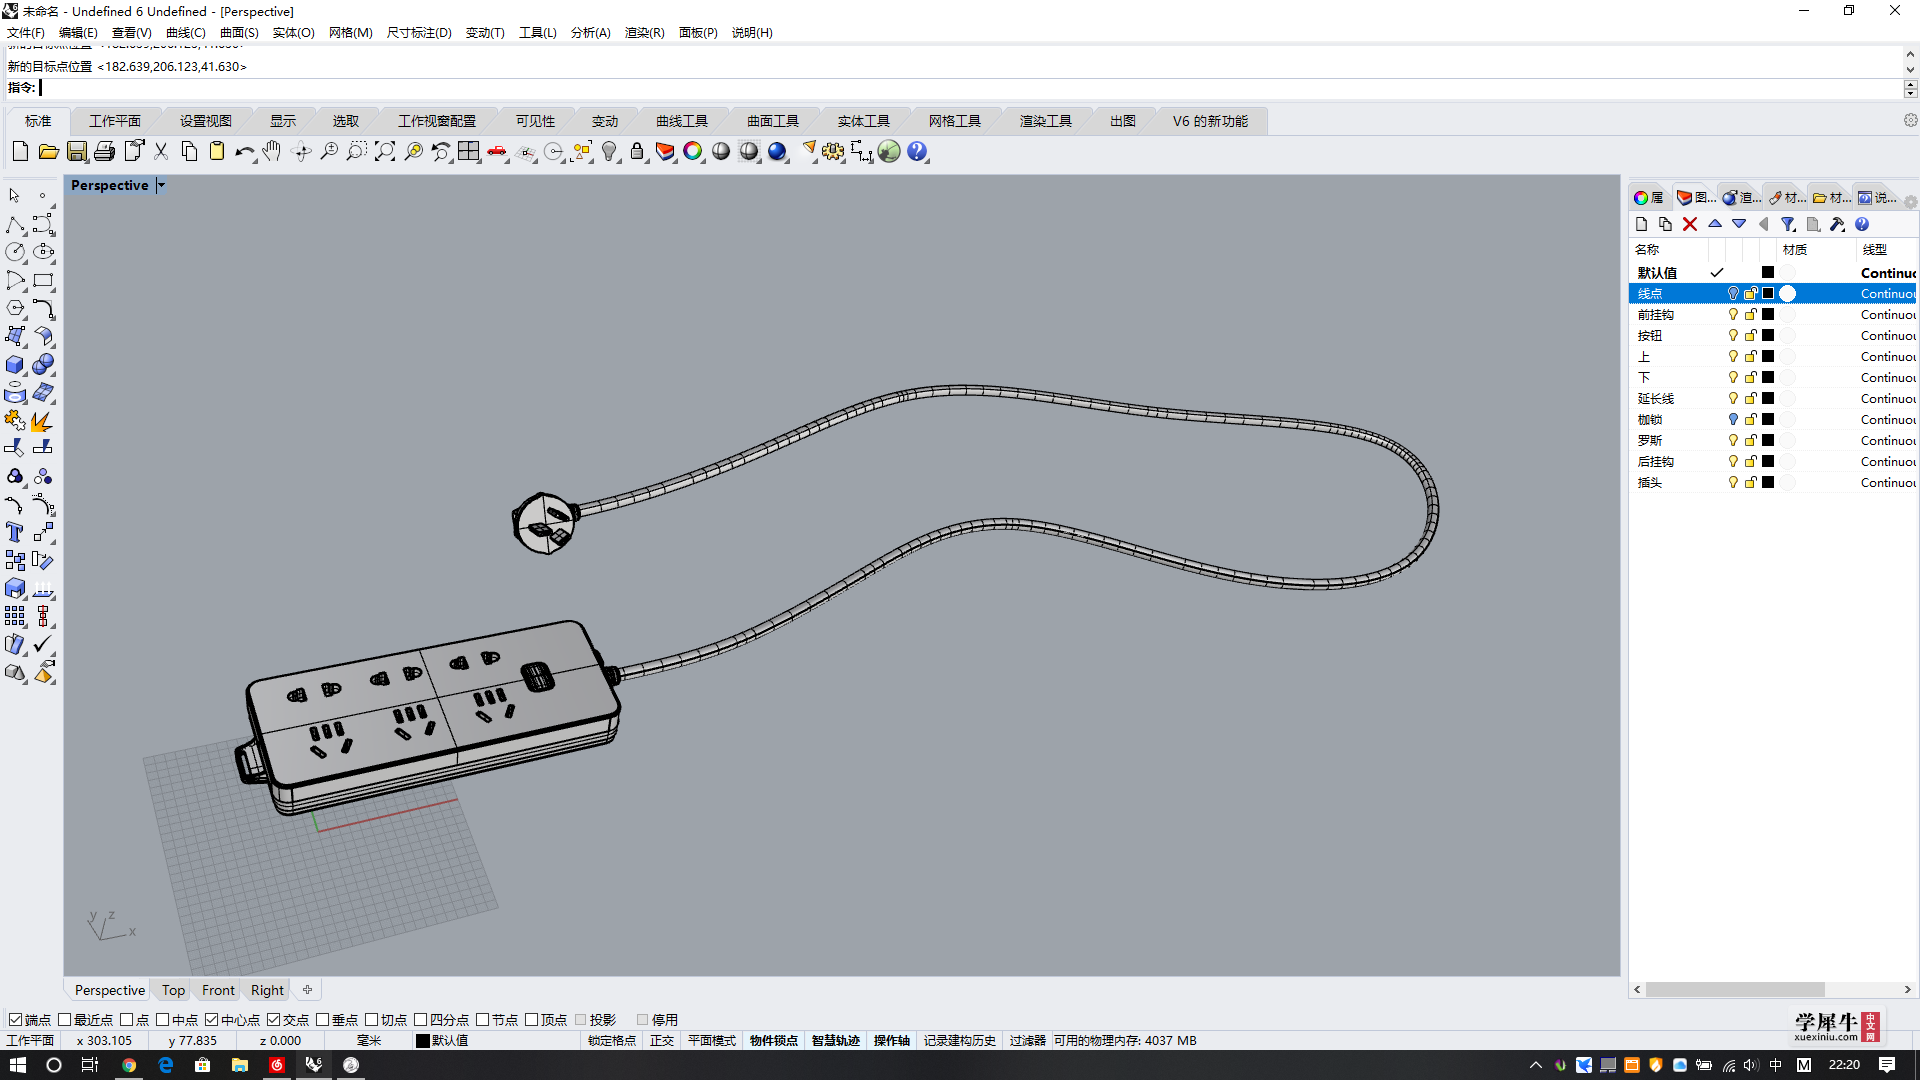Select the Text object tool

point(15,532)
